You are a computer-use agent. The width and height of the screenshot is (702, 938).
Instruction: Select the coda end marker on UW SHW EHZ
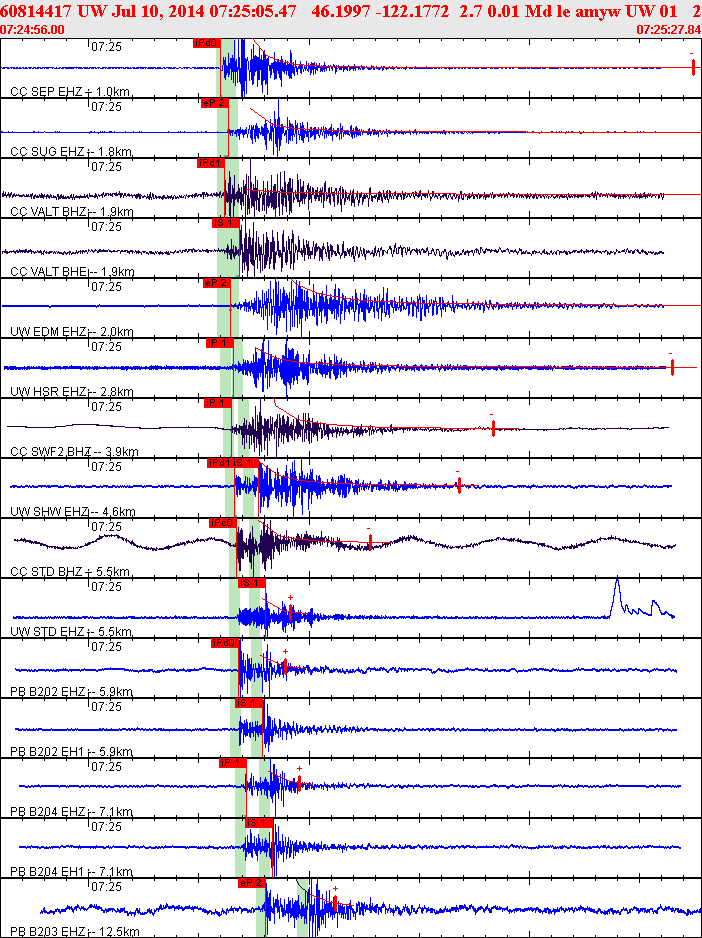(x=459, y=485)
